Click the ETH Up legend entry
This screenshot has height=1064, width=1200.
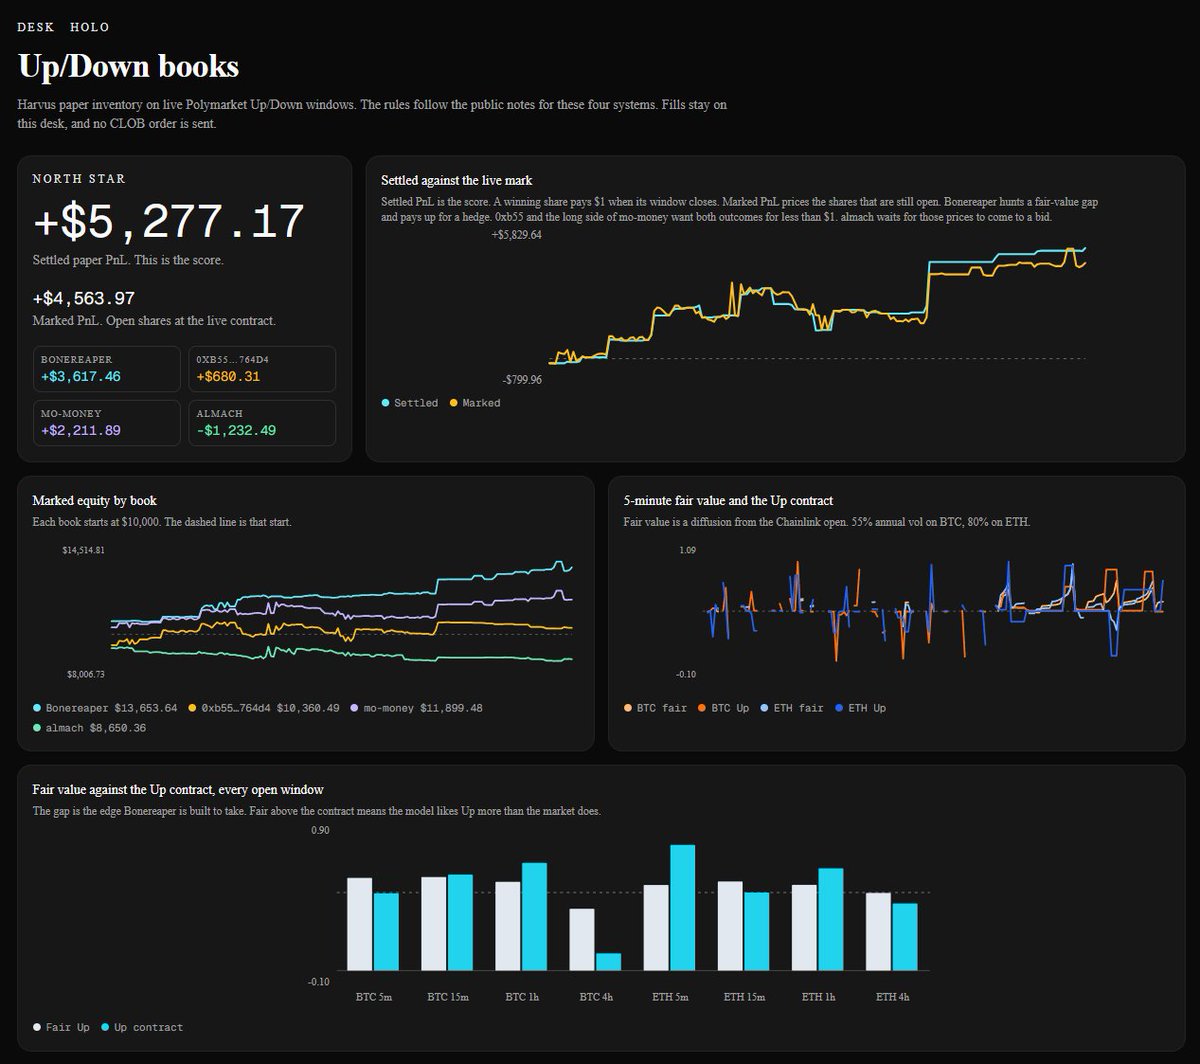point(860,708)
